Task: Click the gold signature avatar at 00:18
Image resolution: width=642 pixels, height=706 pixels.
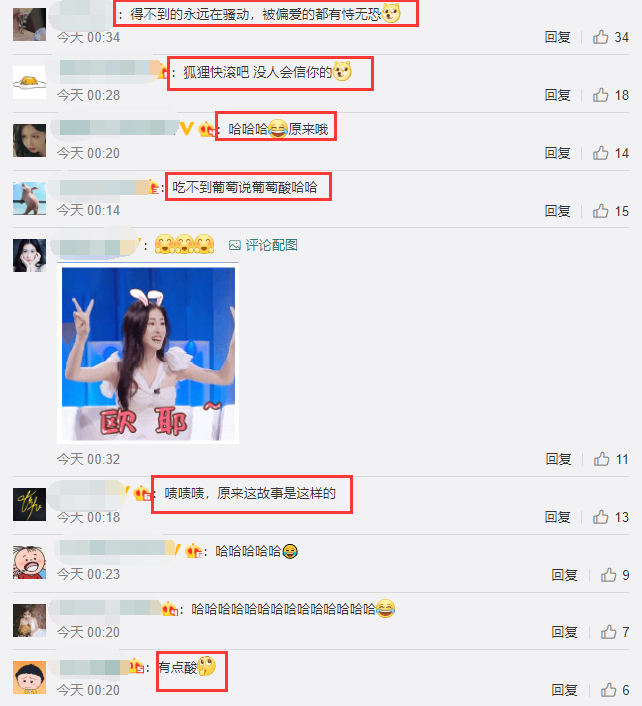Action: pyautogui.click(x=29, y=504)
